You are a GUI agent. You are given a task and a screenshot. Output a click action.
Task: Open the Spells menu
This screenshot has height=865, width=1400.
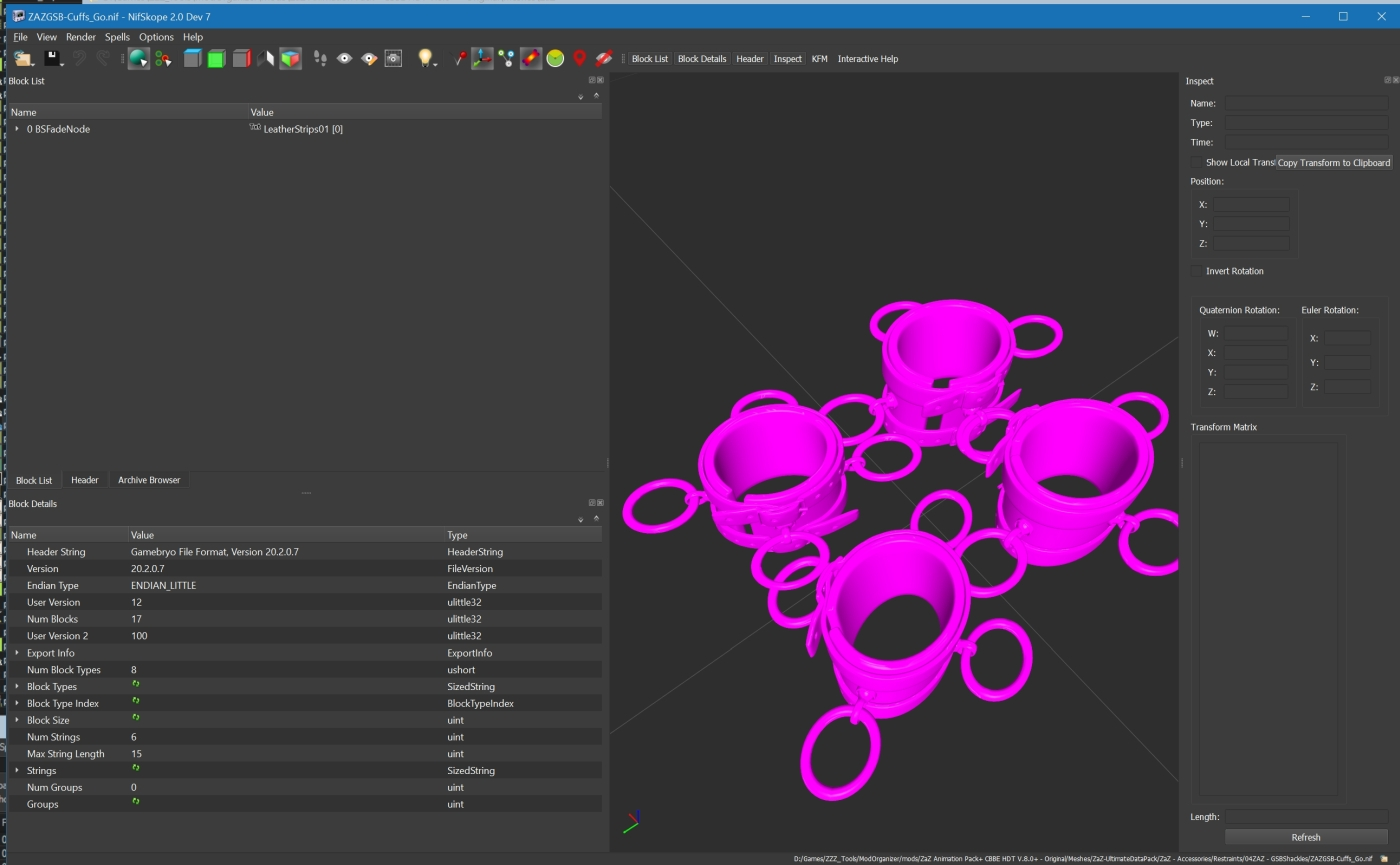pos(116,37)
